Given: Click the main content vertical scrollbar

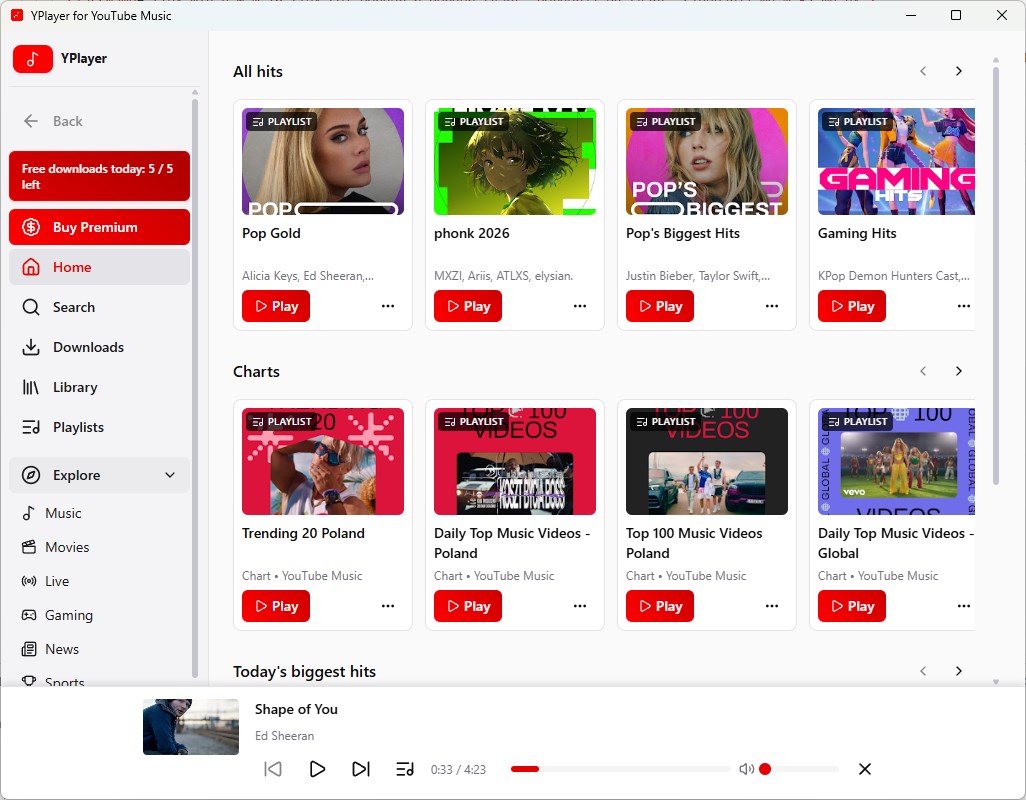Looking at the screenshot, I should [x=996, y=275].
